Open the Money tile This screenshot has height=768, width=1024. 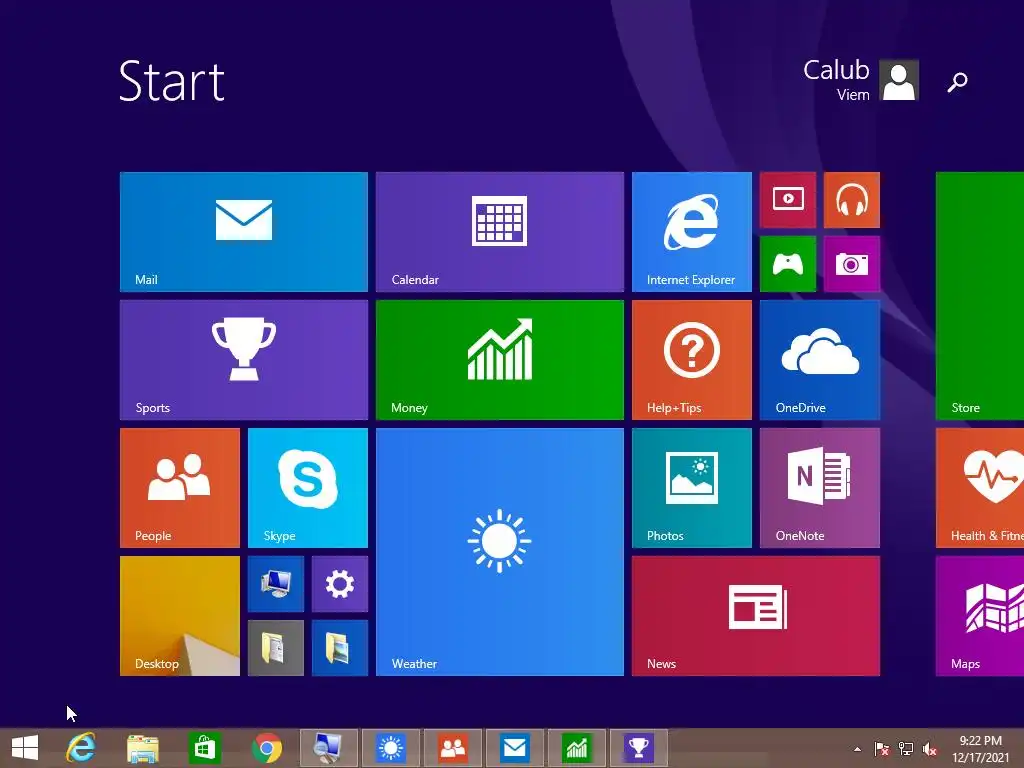500,360
